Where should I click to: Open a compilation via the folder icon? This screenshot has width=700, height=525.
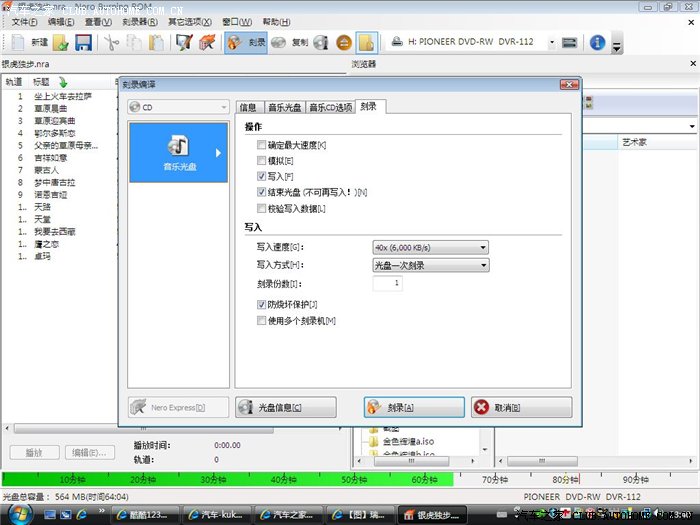click(60, 43)
